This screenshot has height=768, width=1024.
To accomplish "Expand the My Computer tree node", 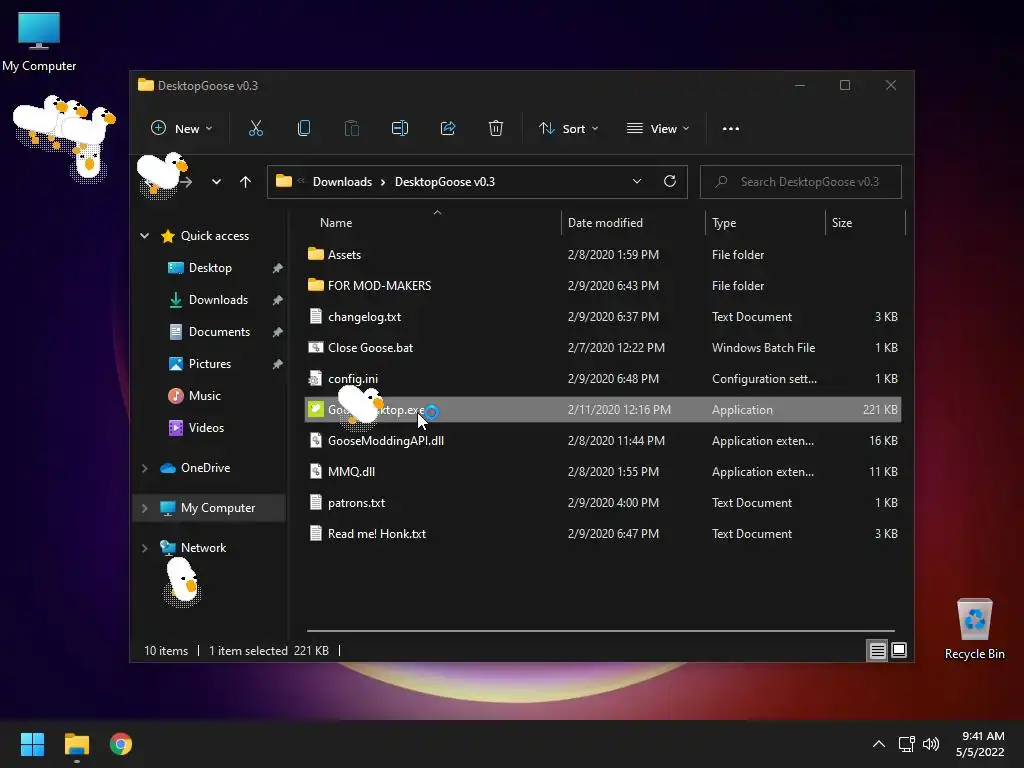I will [144, 508].
